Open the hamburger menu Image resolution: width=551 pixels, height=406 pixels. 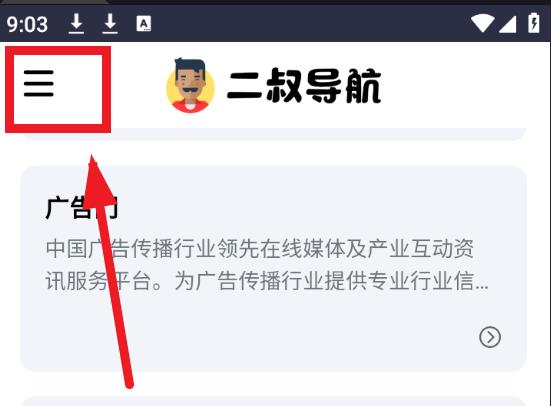tap(39, 84)
